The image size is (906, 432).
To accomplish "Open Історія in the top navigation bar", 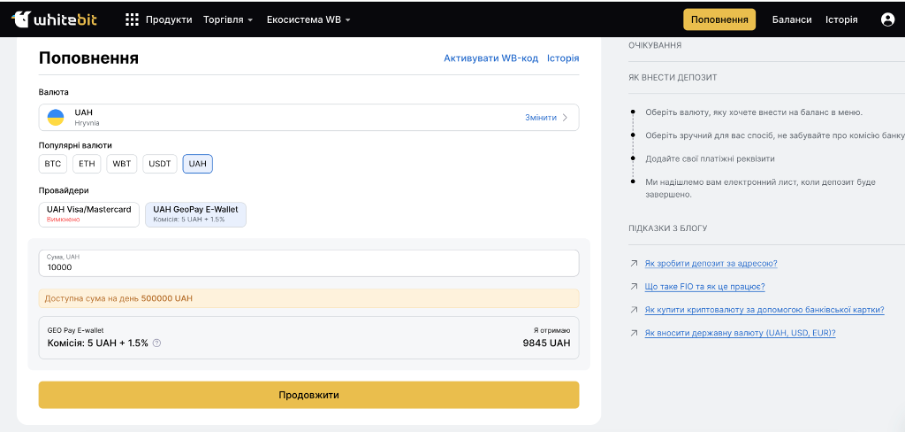I will pos(841,20).
